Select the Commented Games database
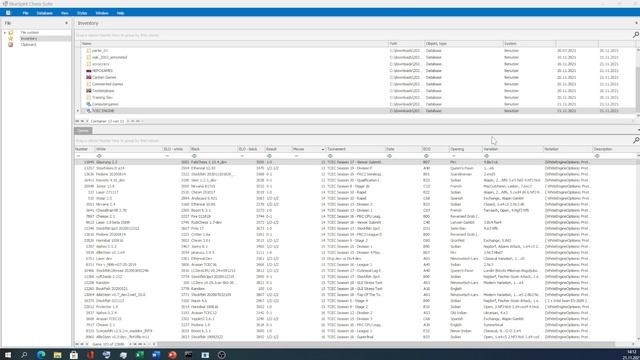 [107, 84]
